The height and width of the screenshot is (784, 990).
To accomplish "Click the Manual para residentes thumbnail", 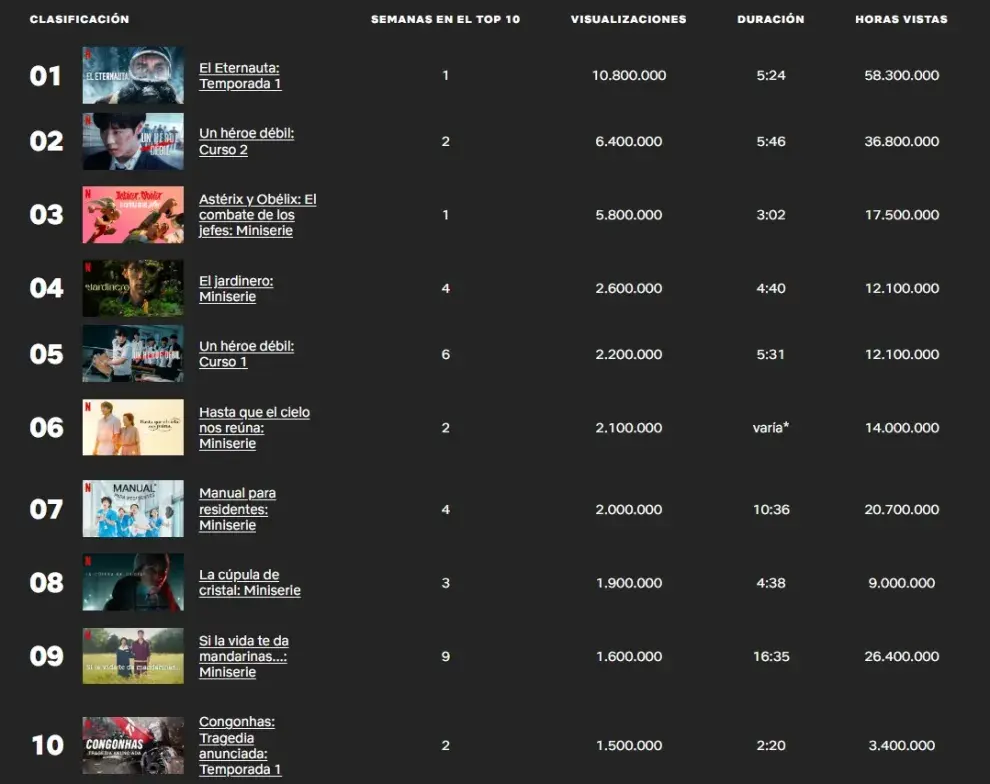I will coord(133,509).
